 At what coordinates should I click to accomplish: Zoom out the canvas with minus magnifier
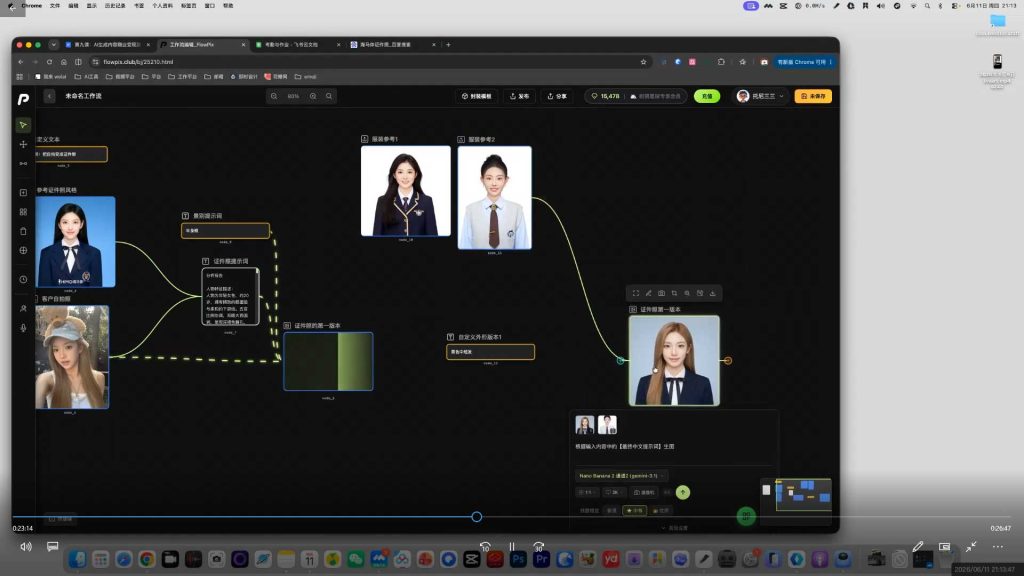click(x=274, y=96)
